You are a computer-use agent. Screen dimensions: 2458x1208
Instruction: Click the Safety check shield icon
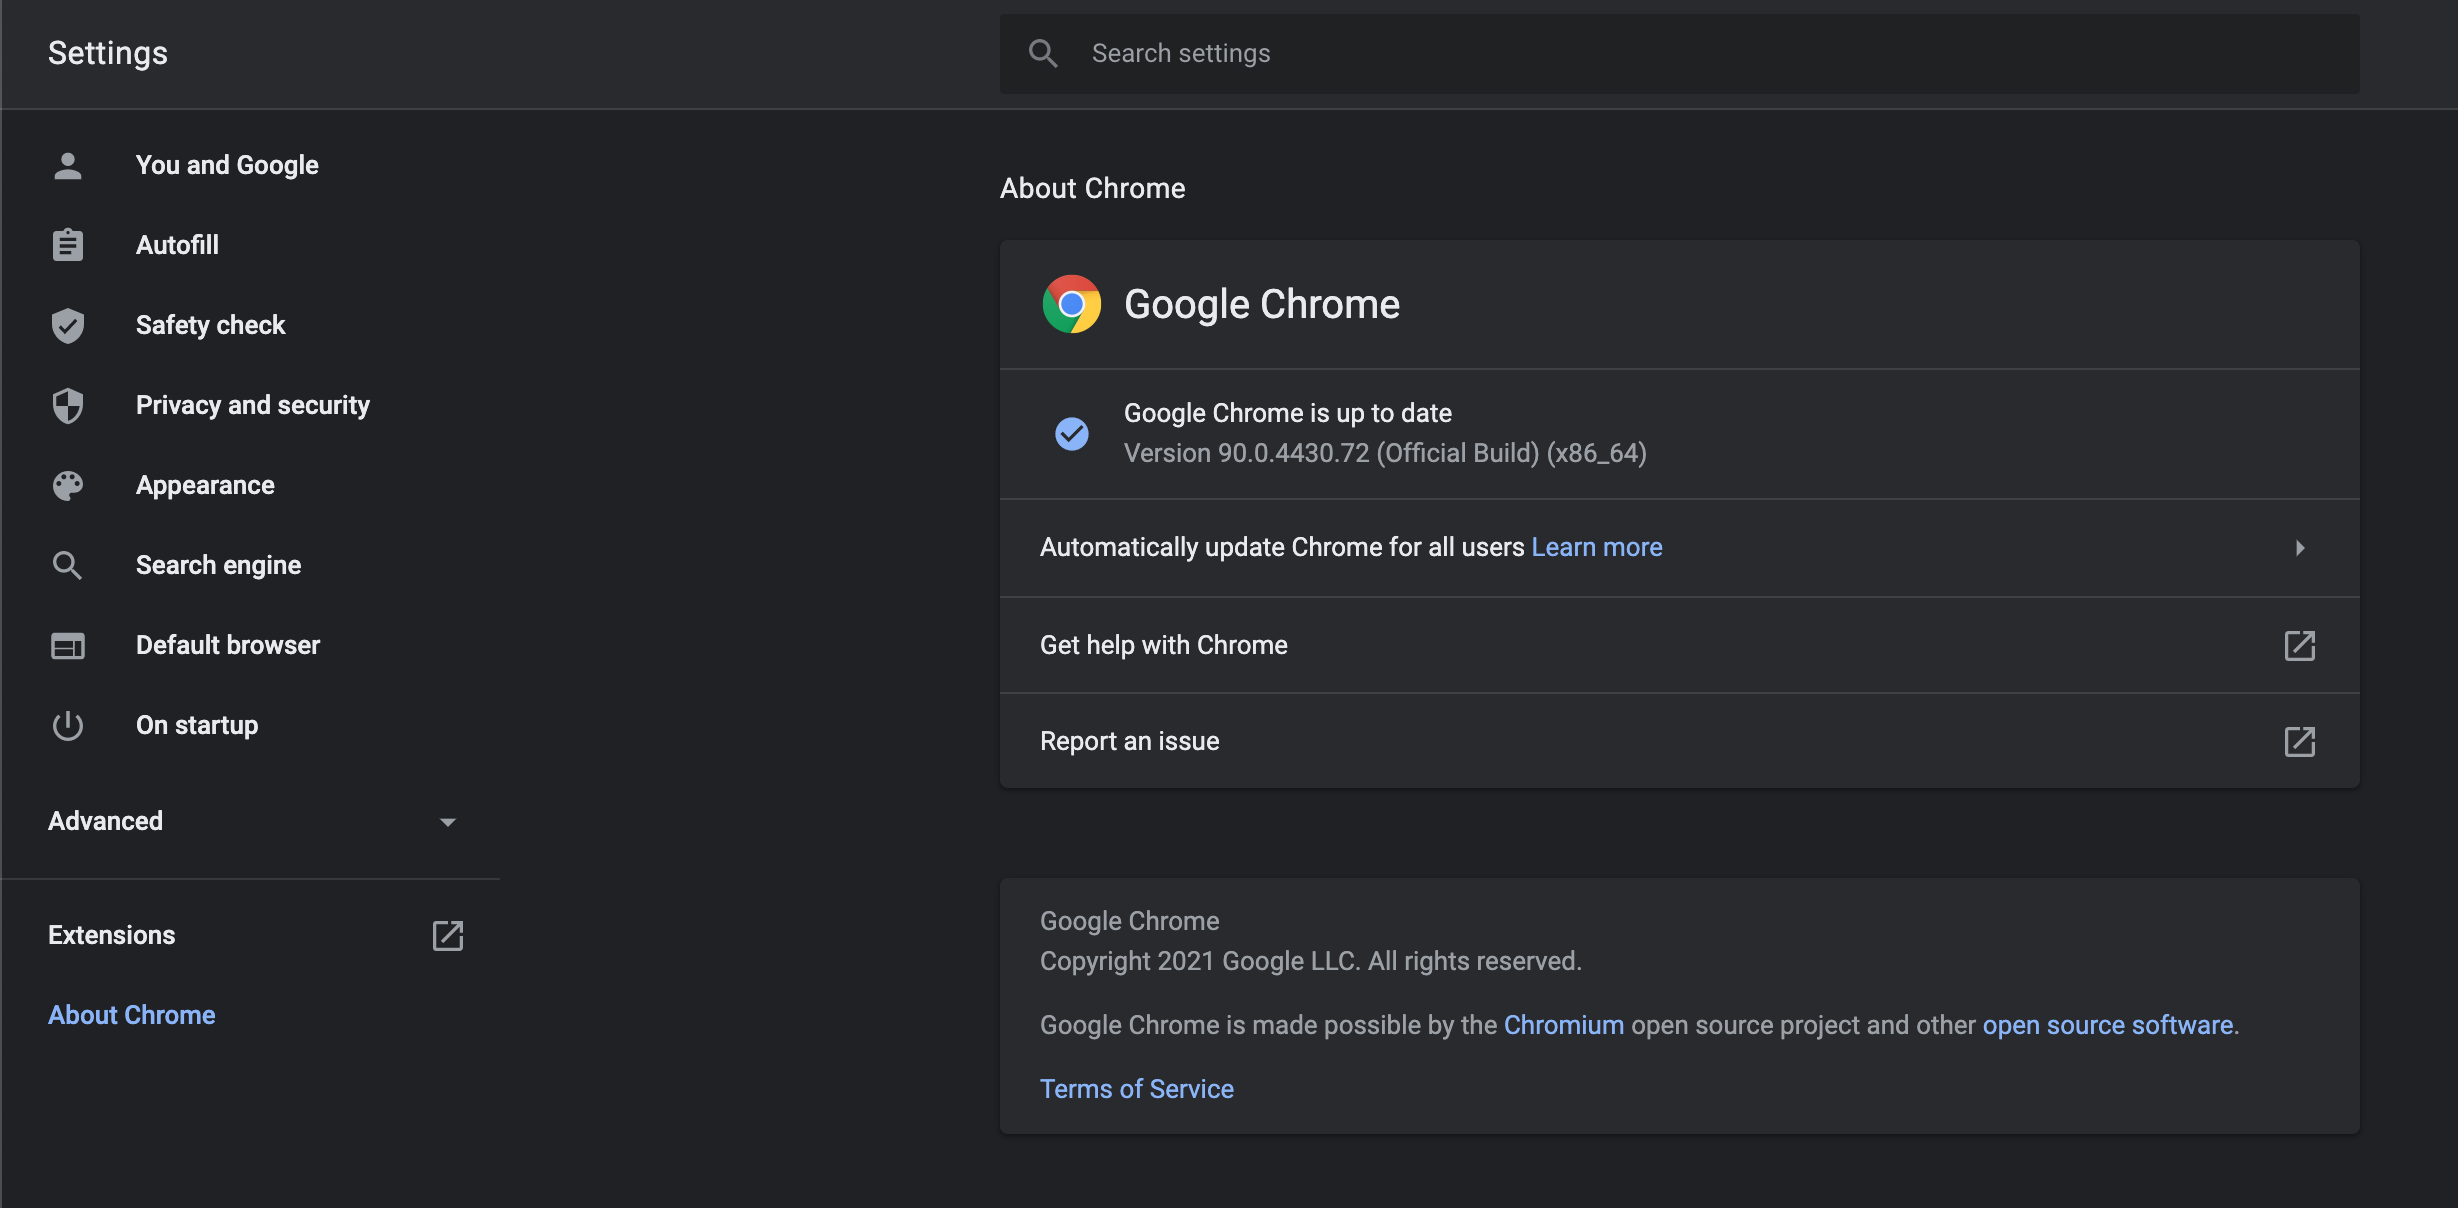point(67,325)
